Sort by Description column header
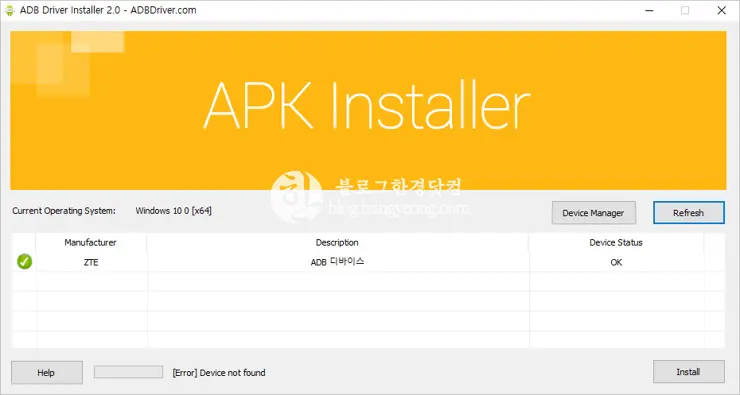The height and width of the screenshot is (395, 740). (337, 243)
